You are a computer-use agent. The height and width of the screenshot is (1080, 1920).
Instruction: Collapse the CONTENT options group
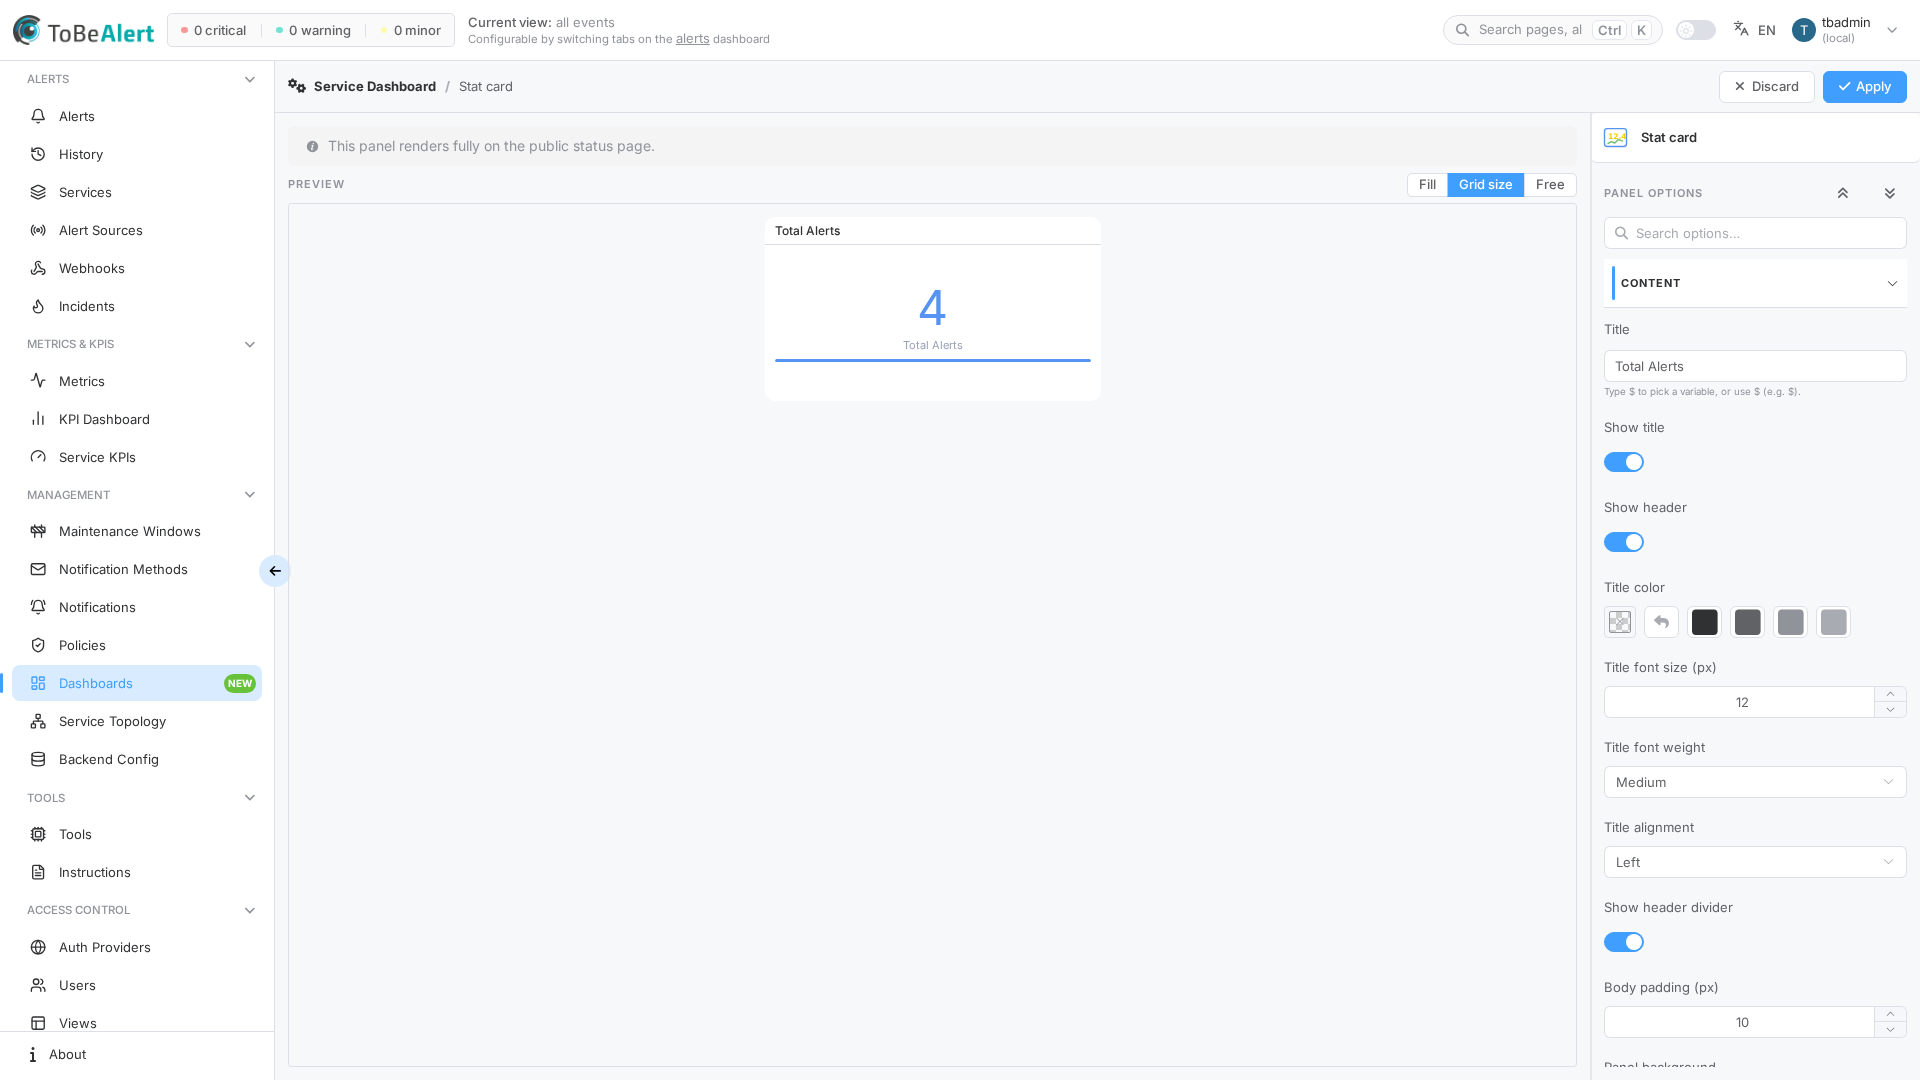pyautogui.click(x=1755, y=283)
